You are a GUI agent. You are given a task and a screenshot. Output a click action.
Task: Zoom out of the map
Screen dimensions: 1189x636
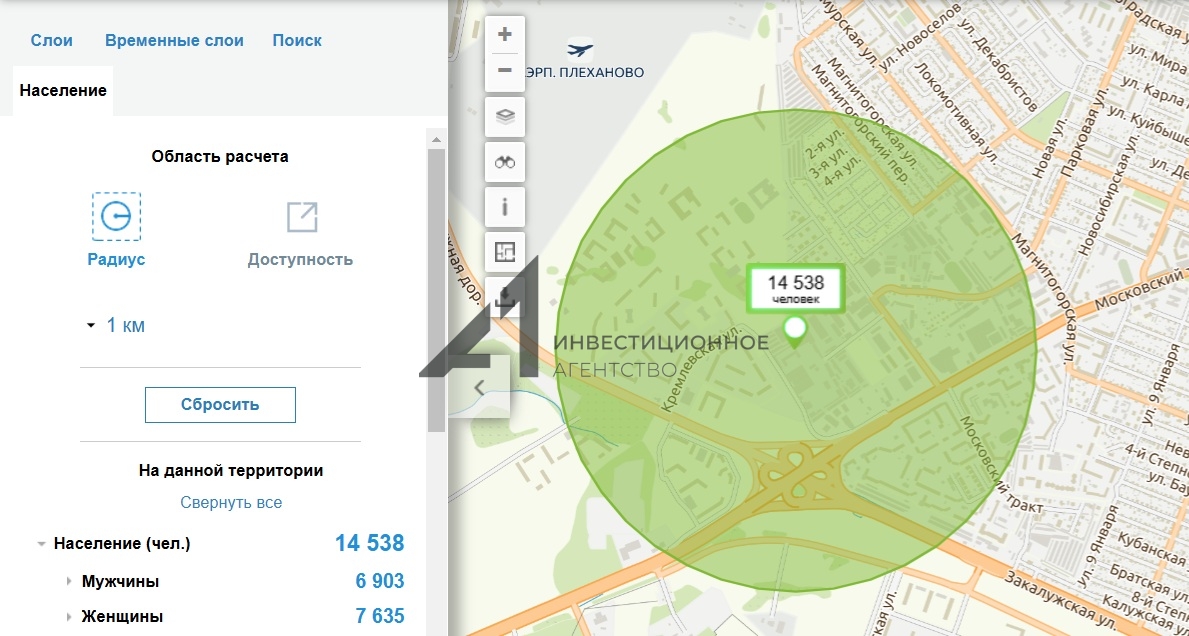(505, 71)
